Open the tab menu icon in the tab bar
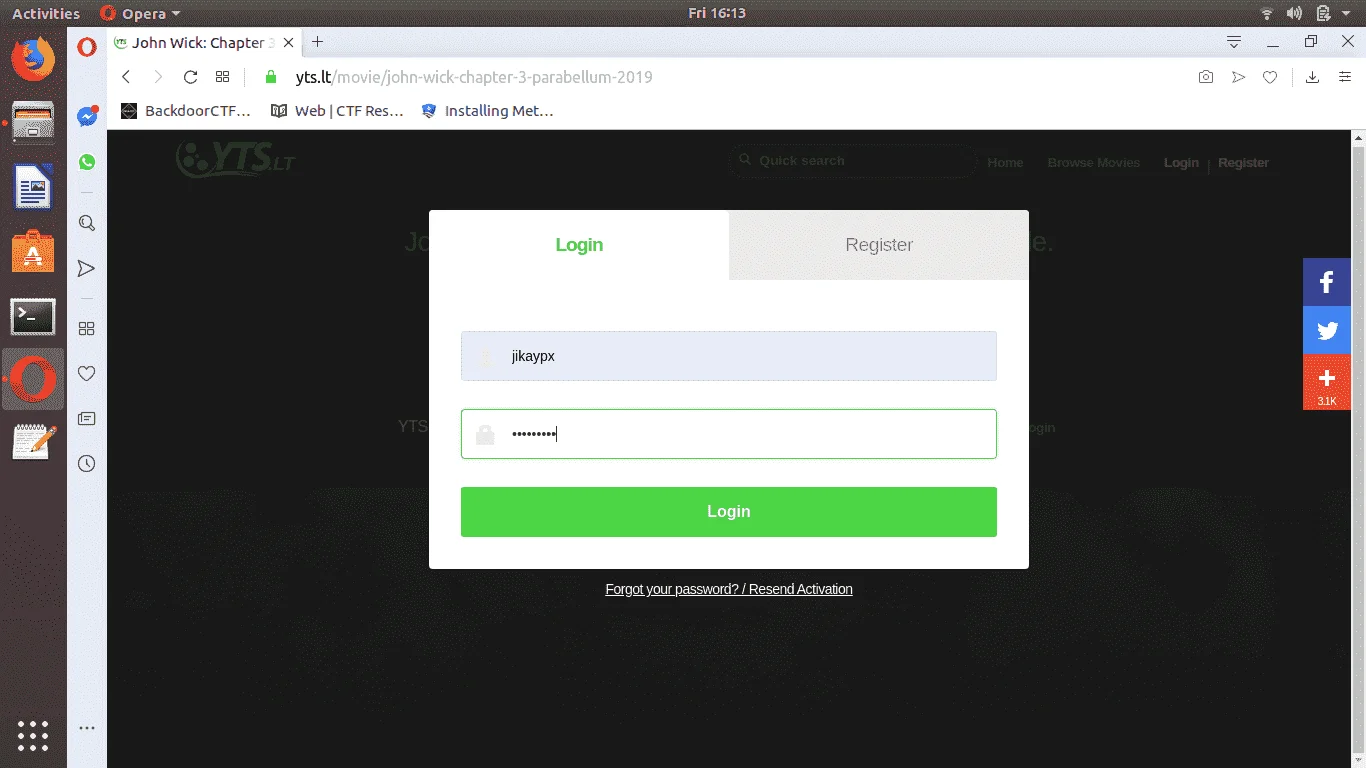Image resolution: width=1366 pixels, height=768 pixels. [x=1234, y=42]
